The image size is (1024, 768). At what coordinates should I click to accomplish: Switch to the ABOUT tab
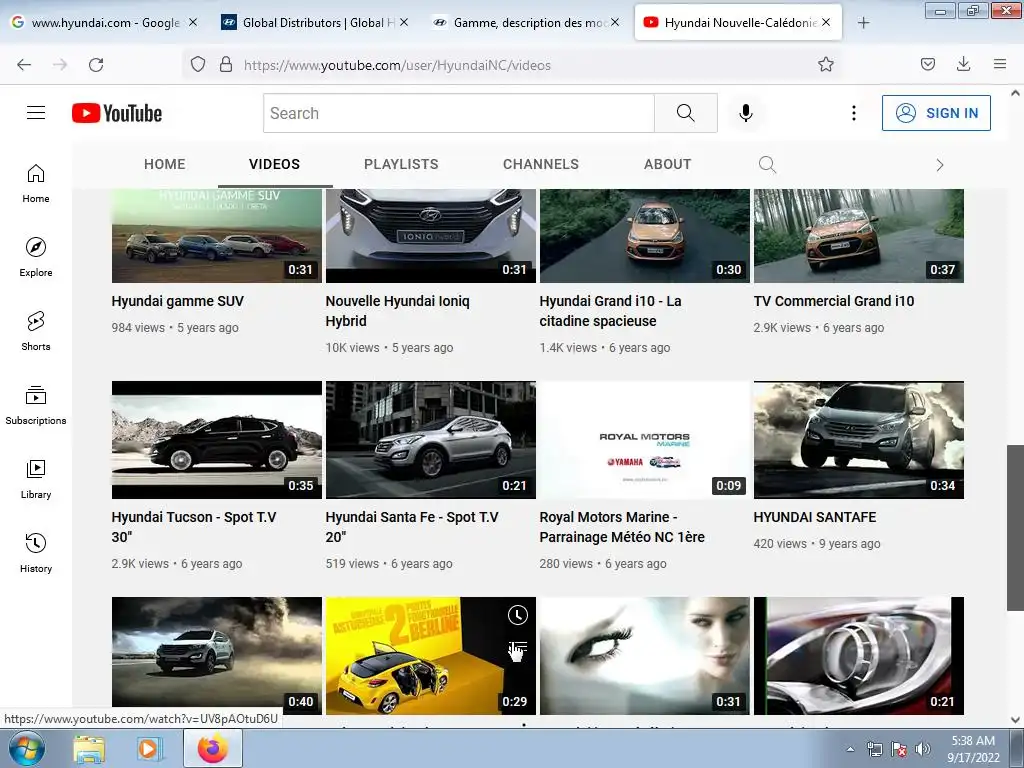(x=667, y=164)
